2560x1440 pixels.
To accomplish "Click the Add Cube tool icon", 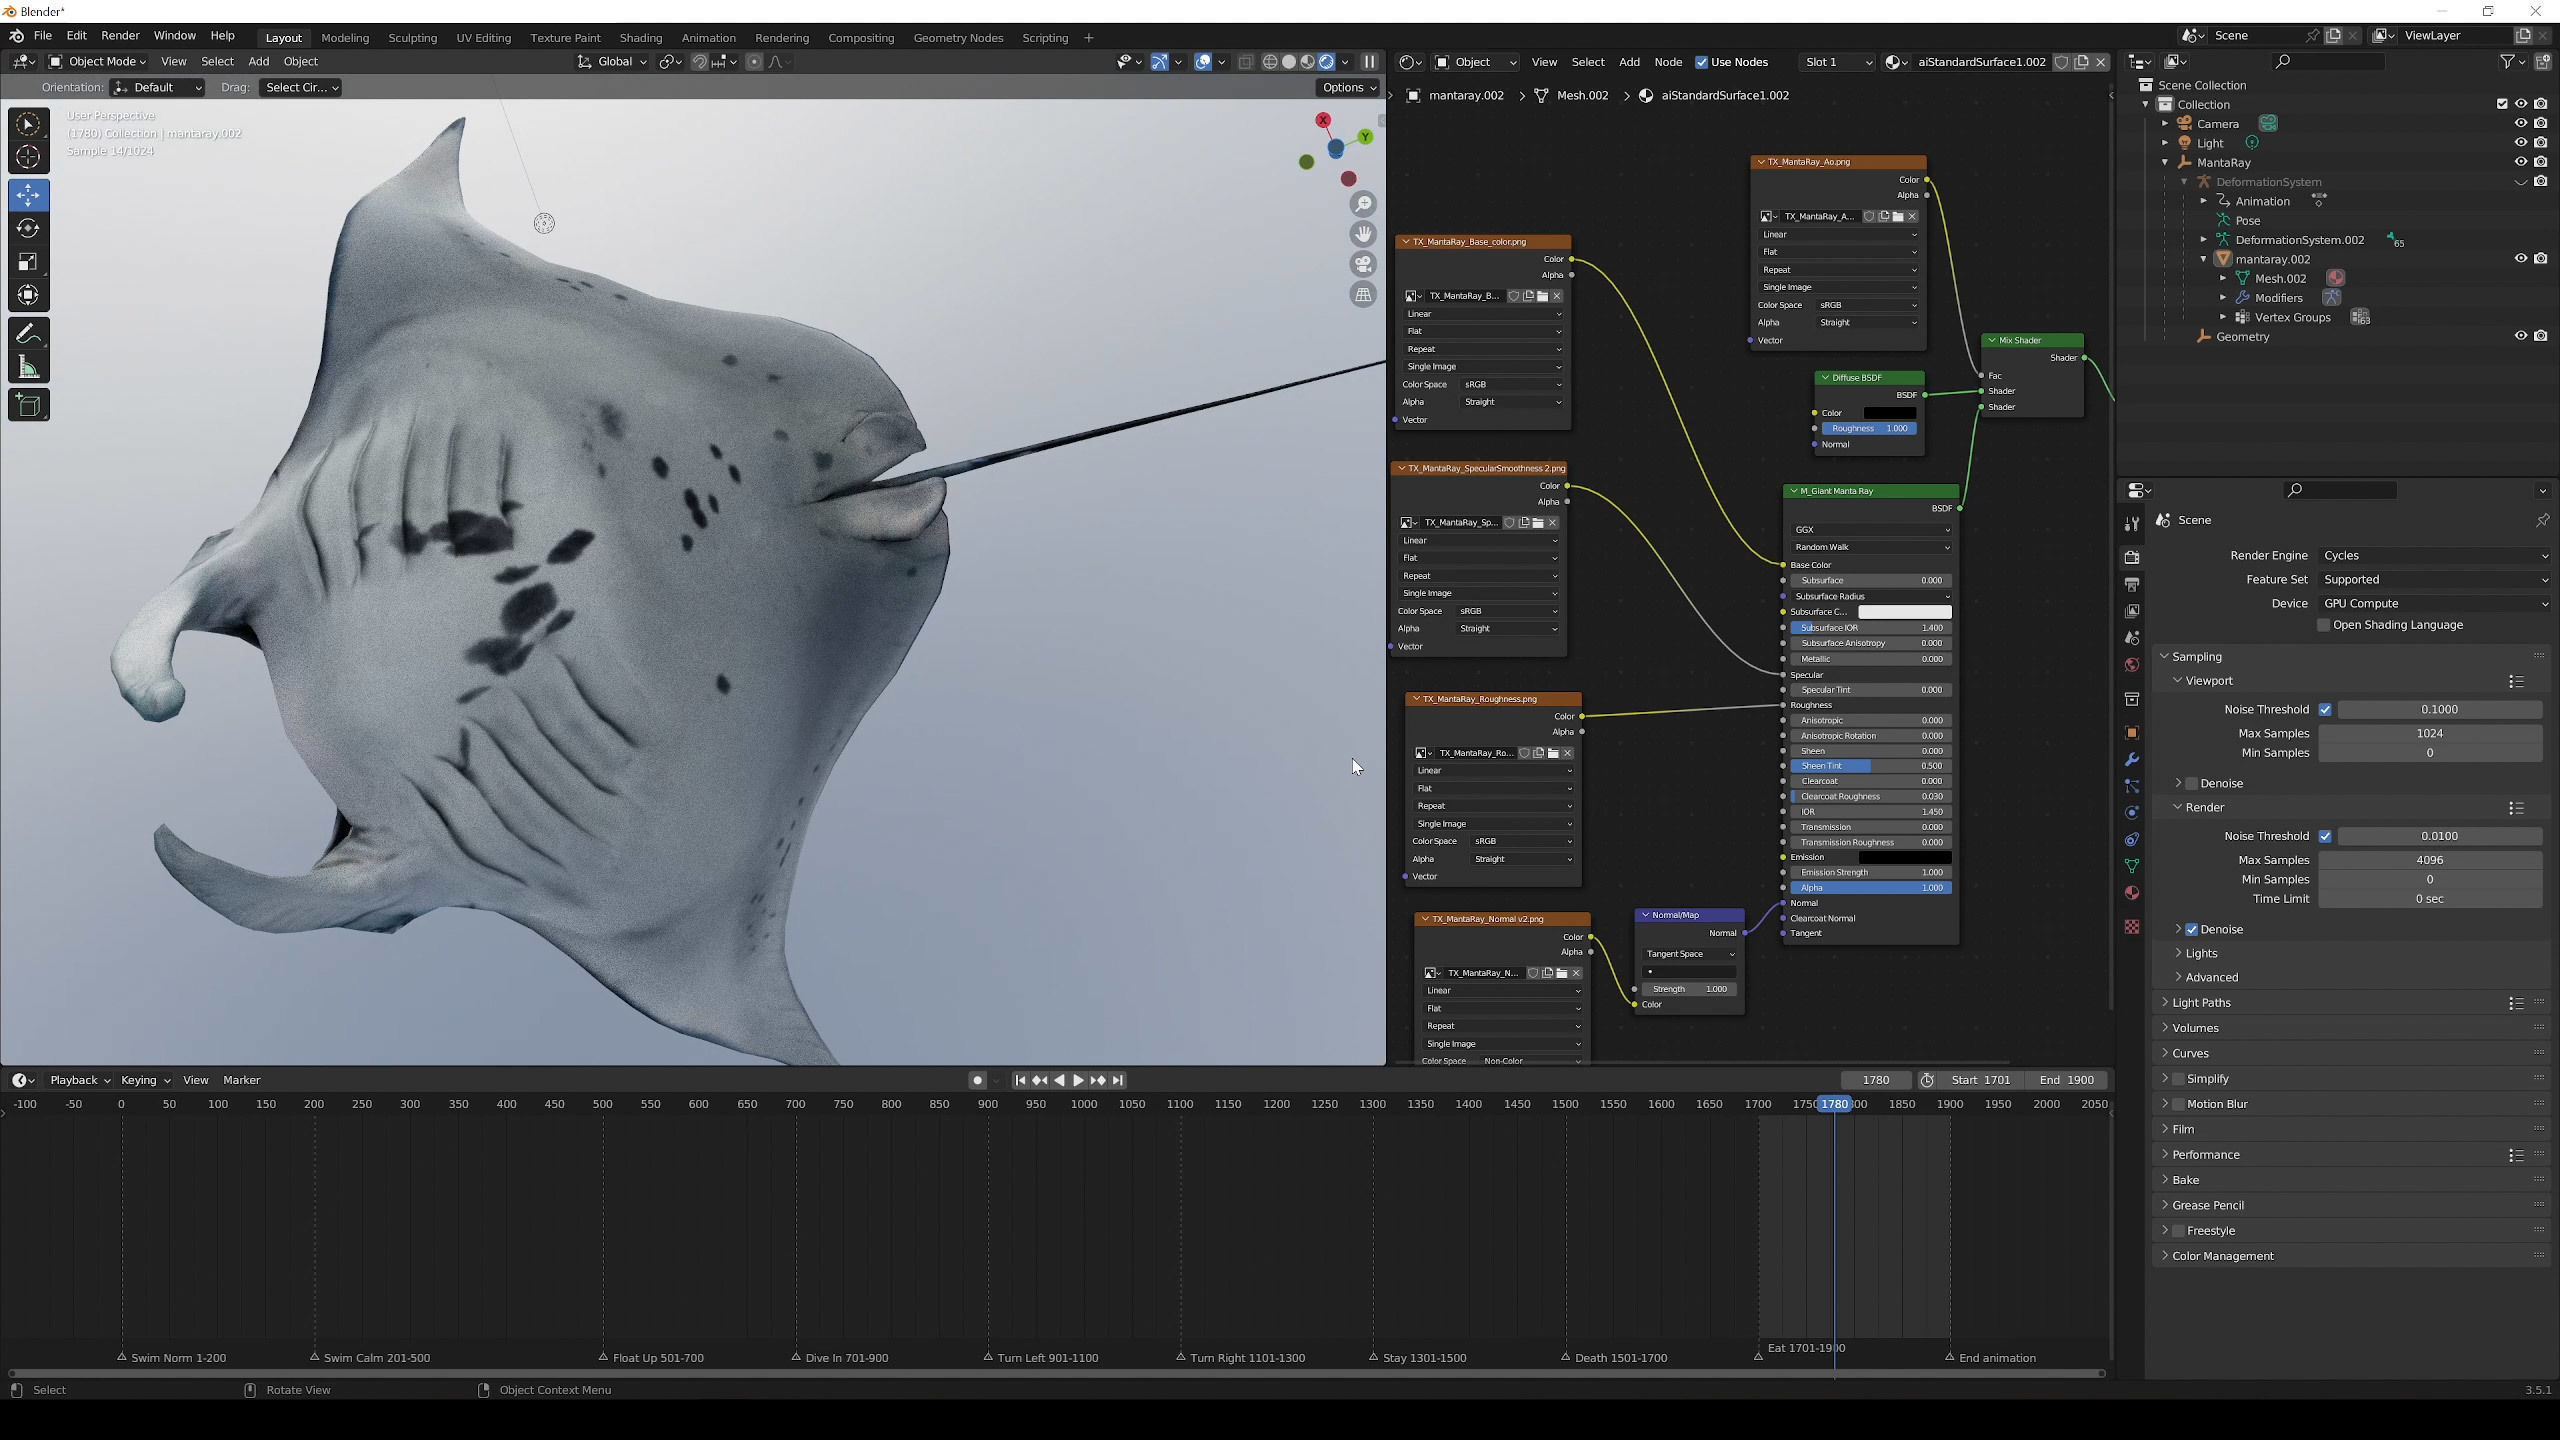I will pos(28,405).
